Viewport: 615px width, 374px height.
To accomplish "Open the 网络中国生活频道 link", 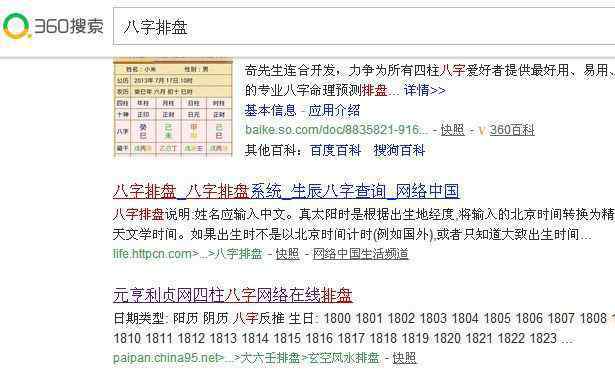I will coord(360,254).
